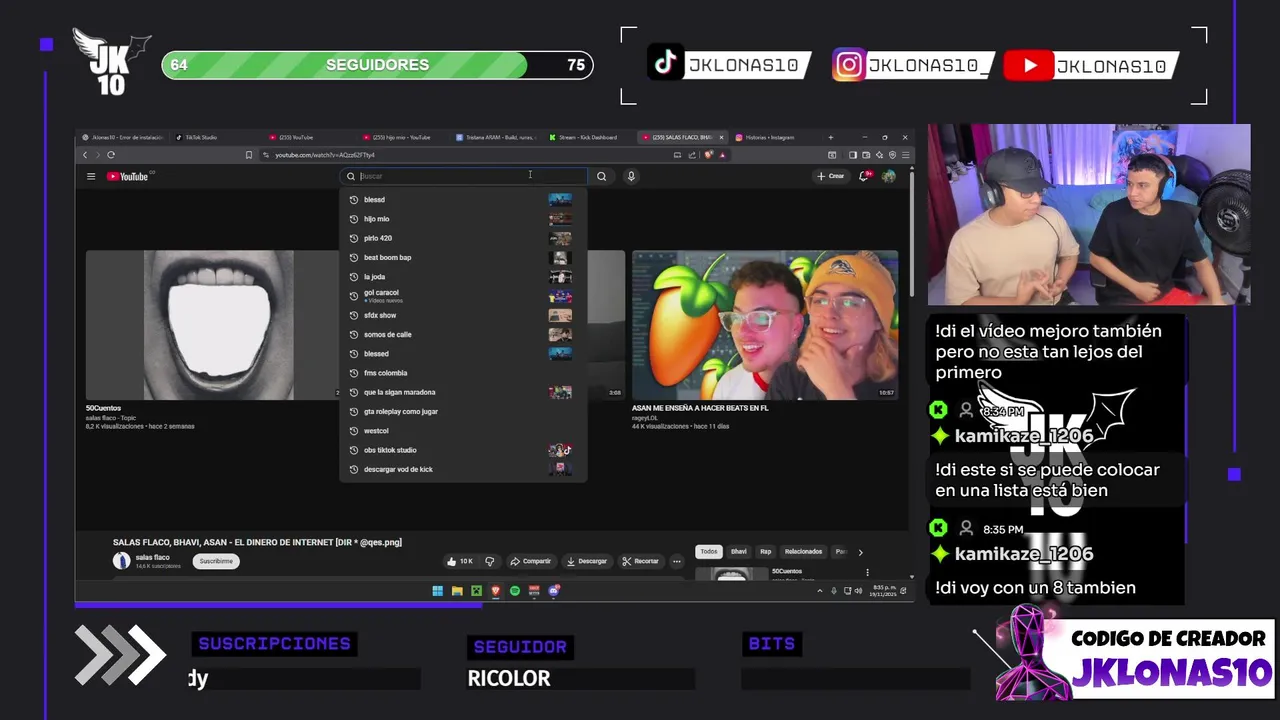Select the Rap filter chip
The width and height of the screenshot is (1280, 720).
[766, 552]
